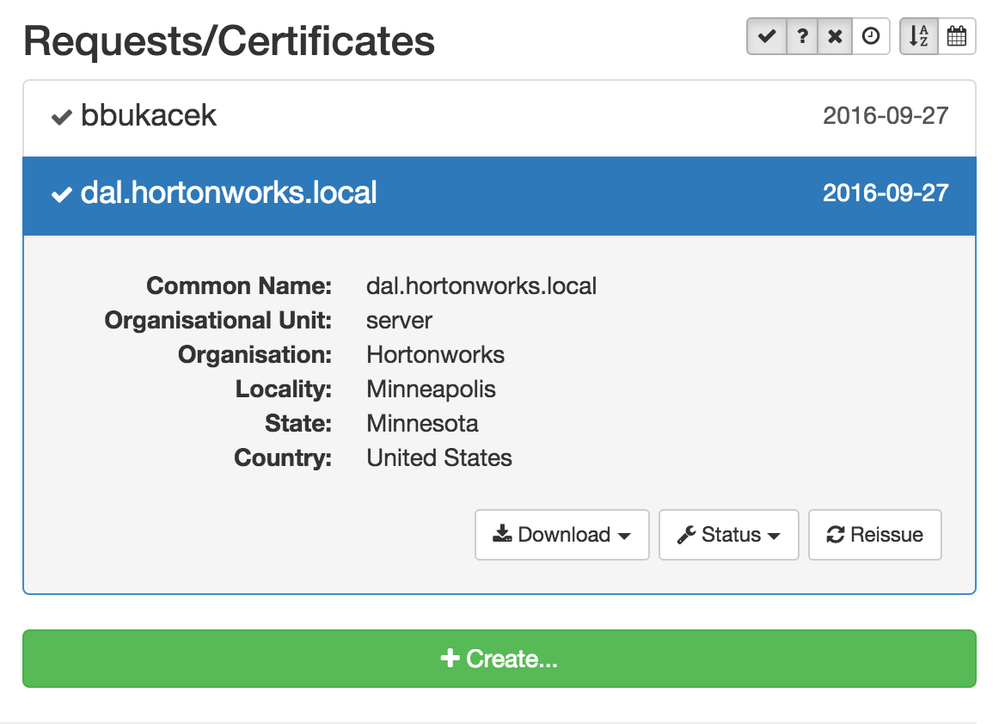Click the Locality value Minneapolis
The height and width of the screenshot is (724, 999).
pyautogui.click(x=431, y=389)
